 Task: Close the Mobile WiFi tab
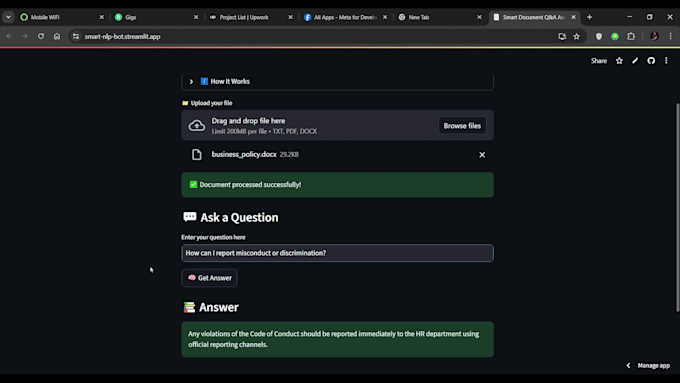tap(101, 17)
